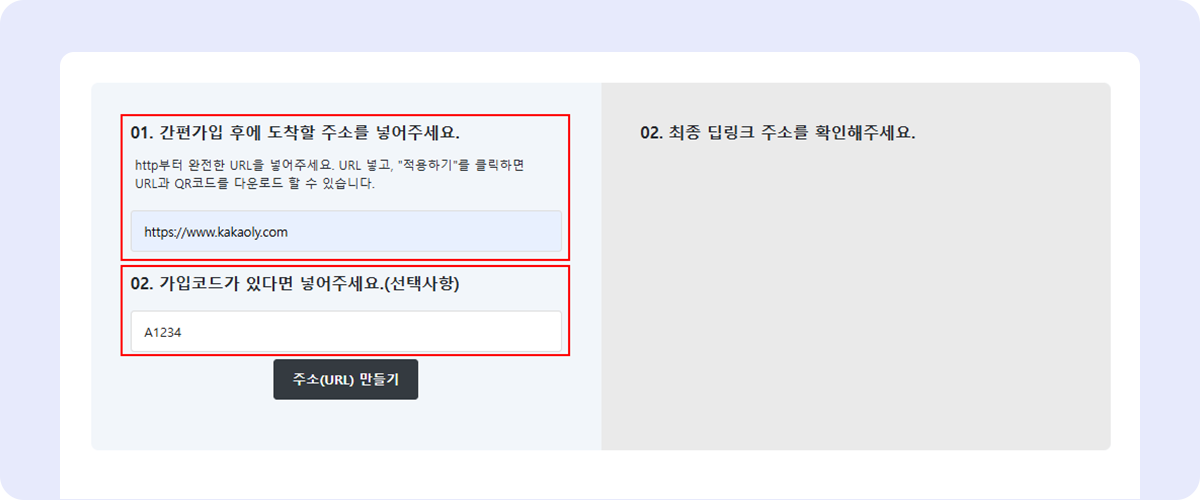This screenshot has height=500, width=1200.
Task: Focus the destination URL field showing https://www.kakaoly.com
Action: [x=346, y=231]
